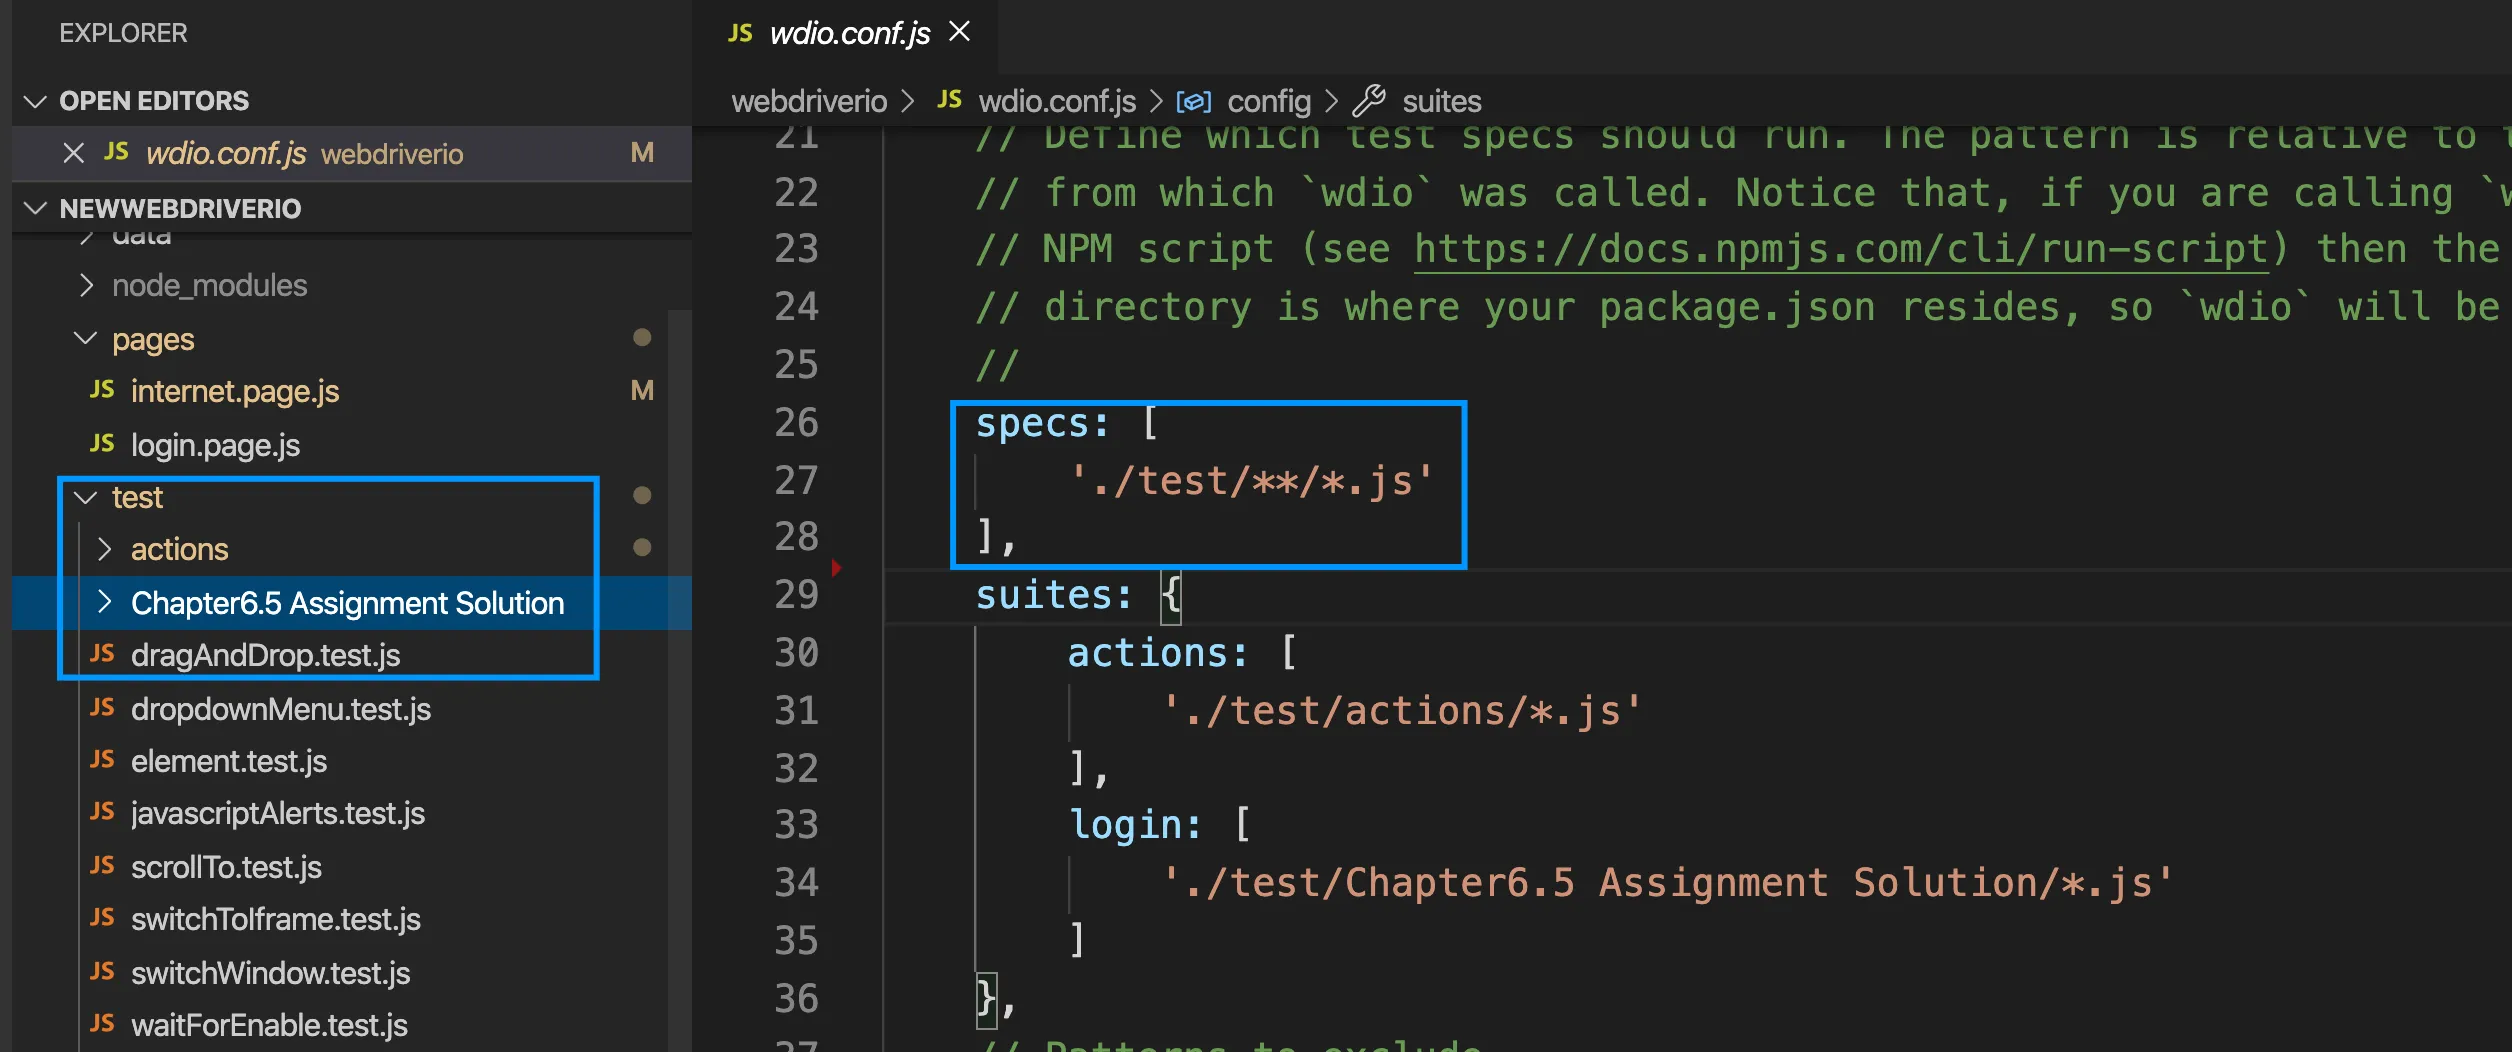Screen dimensions: 2512x1052
Task: Click the JS icon beside login.page.js
Action: (x=102, y=444)
